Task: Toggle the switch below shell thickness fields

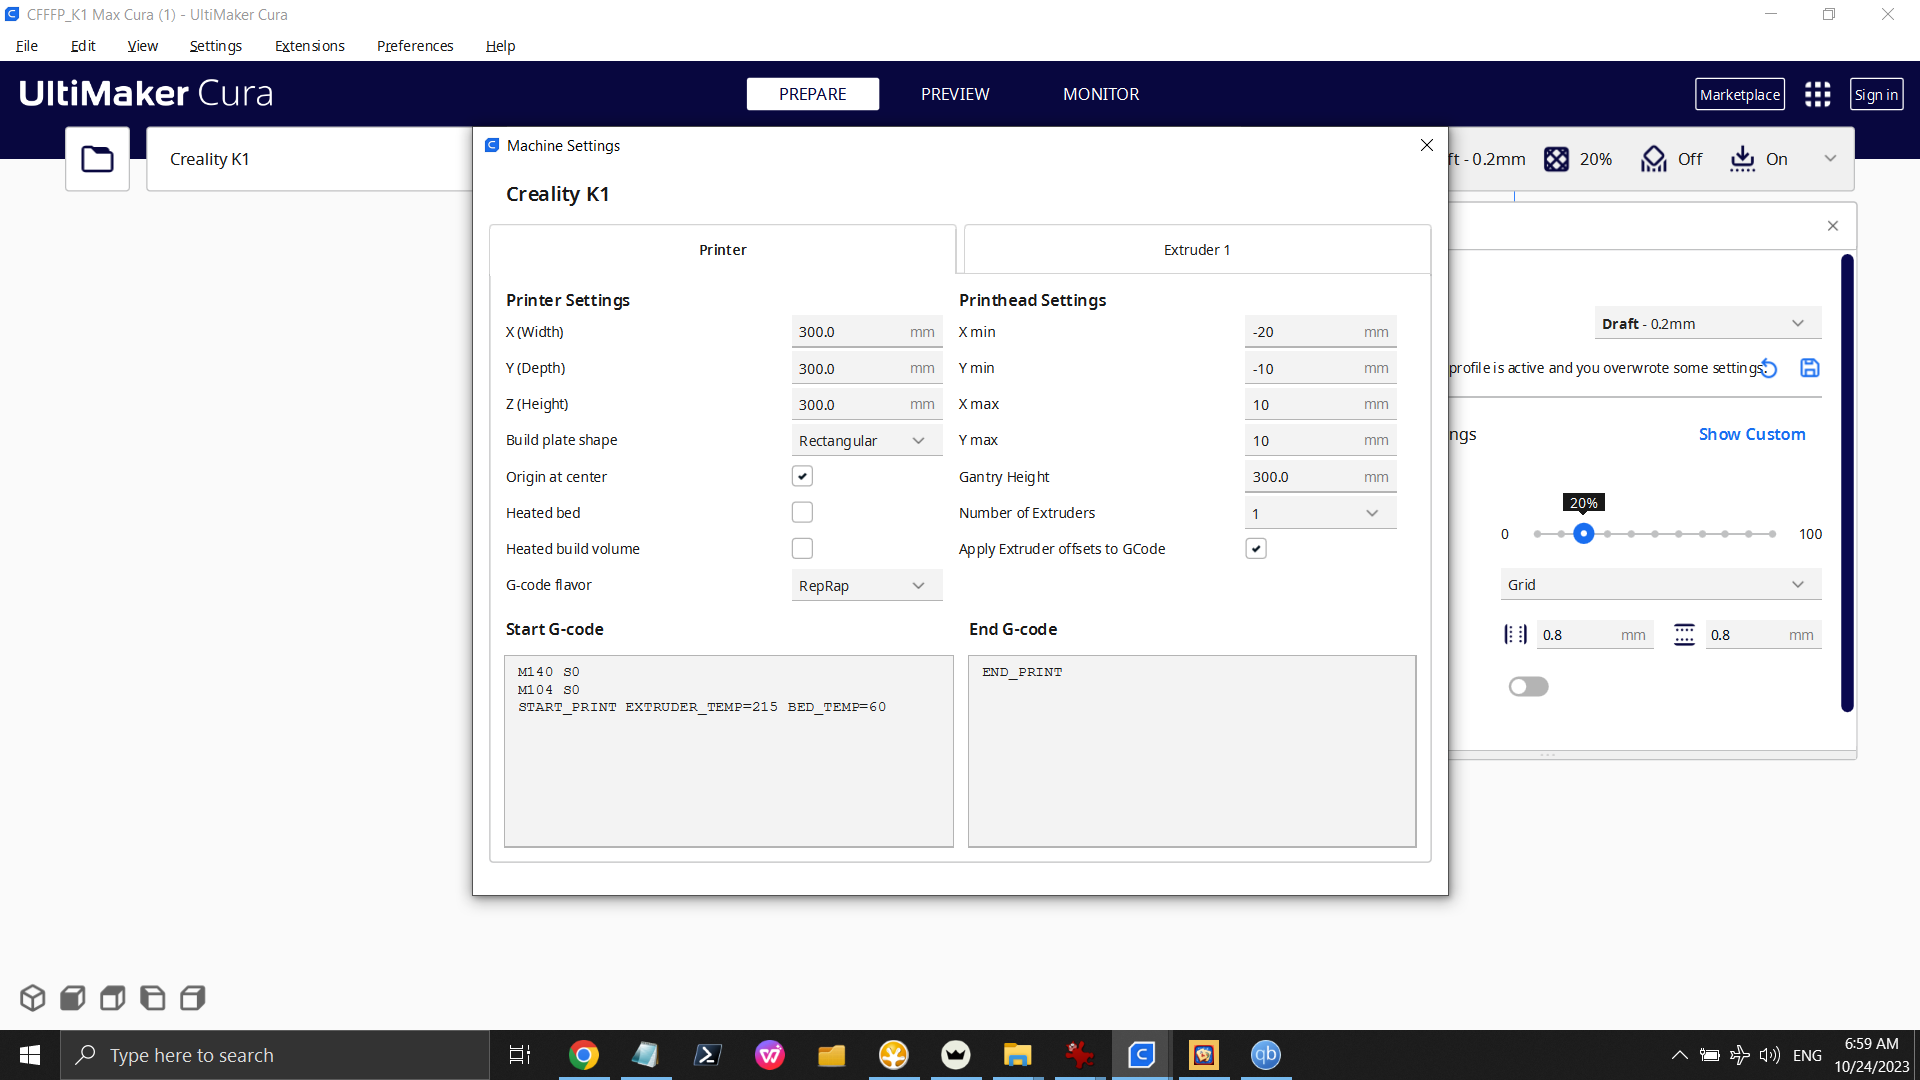Action: 1528,686
